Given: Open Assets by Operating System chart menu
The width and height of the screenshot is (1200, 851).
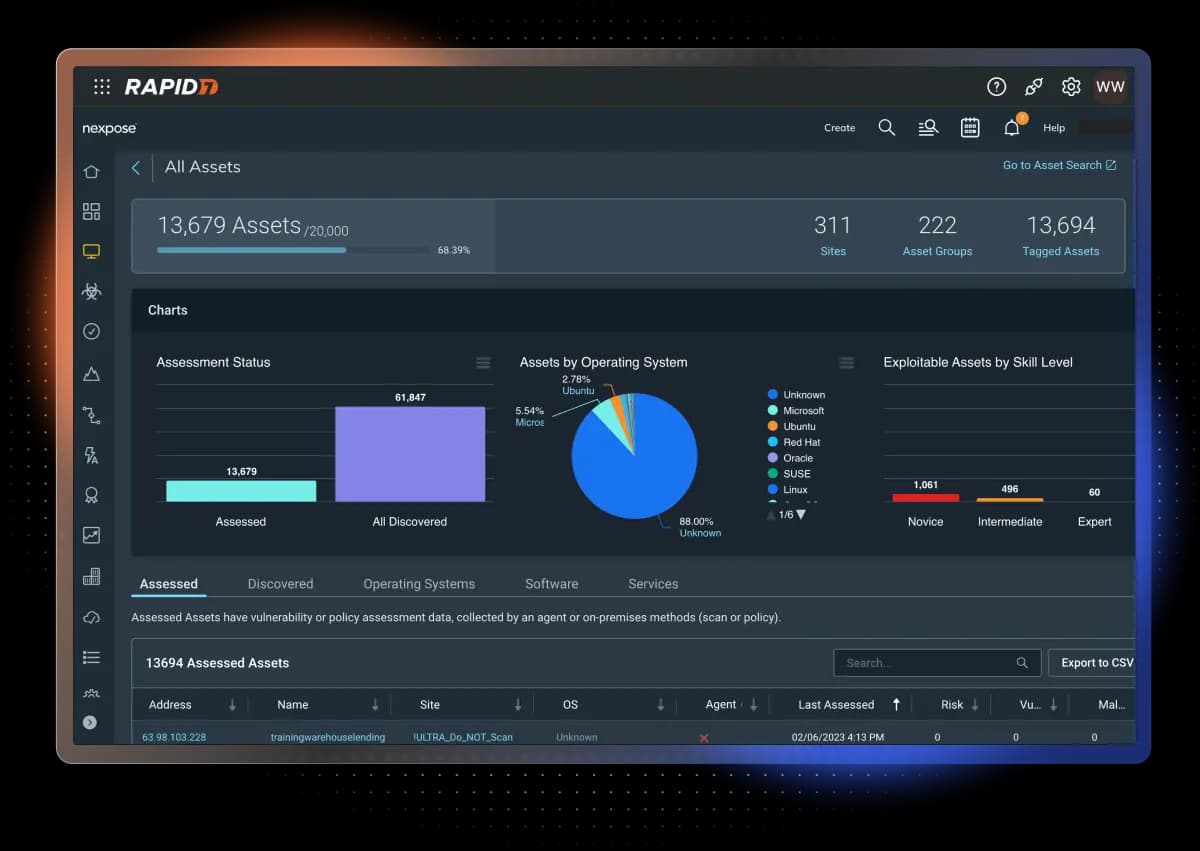Looking at the screenshot, I should [847, 363].
